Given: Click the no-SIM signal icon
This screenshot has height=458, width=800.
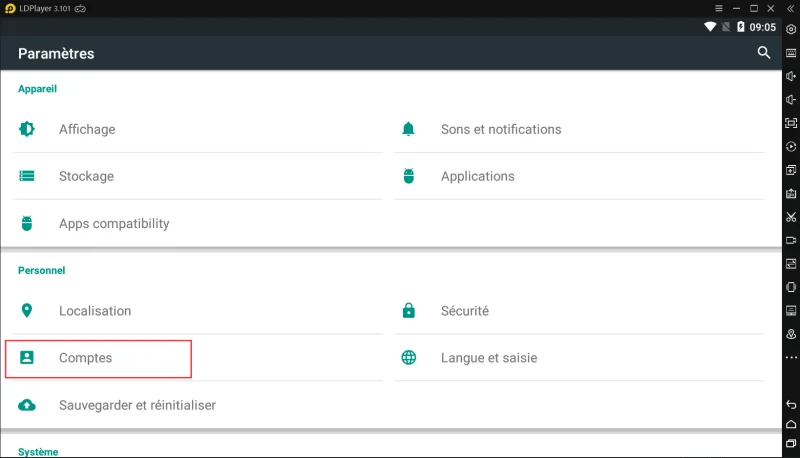Looking at the screenshot, I should 726,27.
